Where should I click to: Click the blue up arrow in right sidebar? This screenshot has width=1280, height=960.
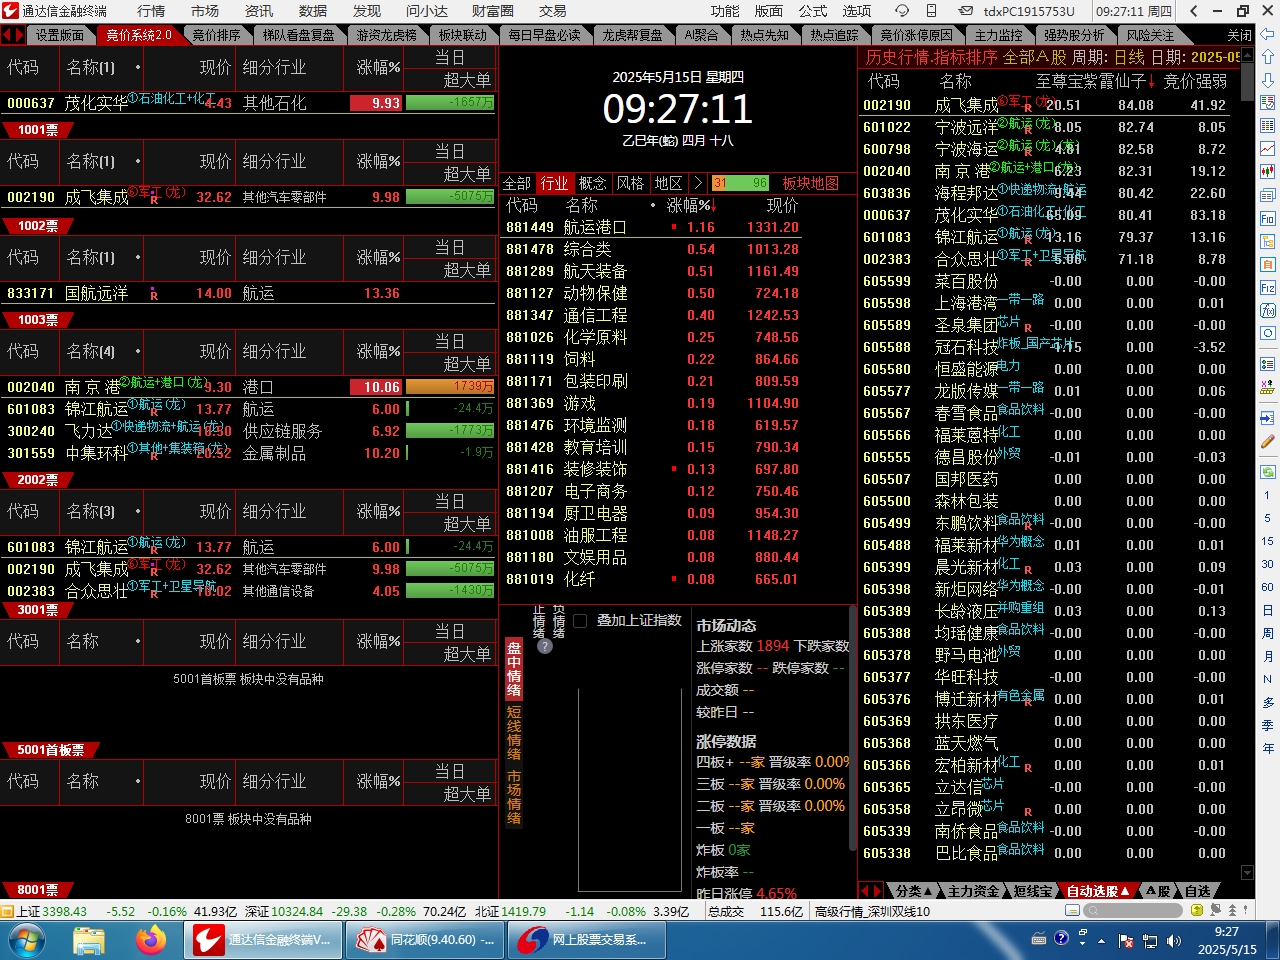1268,57
